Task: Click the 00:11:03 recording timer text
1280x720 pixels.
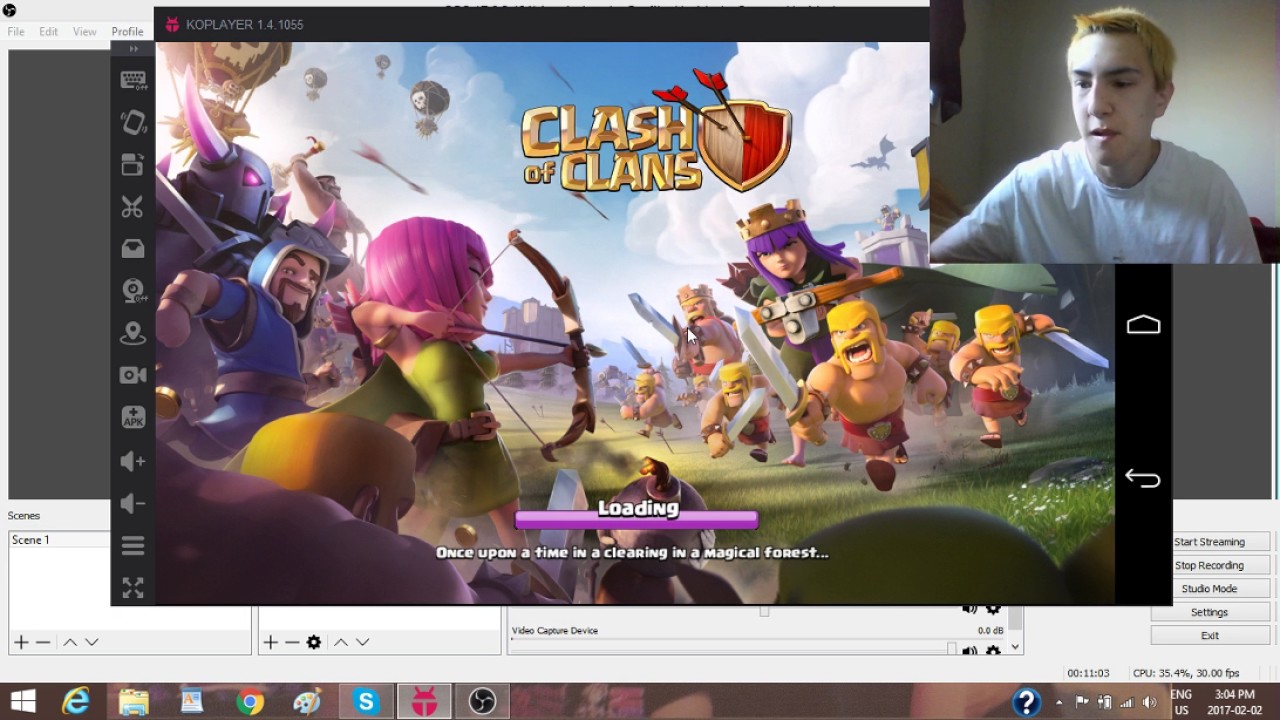Action: pyautogui.click(x=1088, y=674)
